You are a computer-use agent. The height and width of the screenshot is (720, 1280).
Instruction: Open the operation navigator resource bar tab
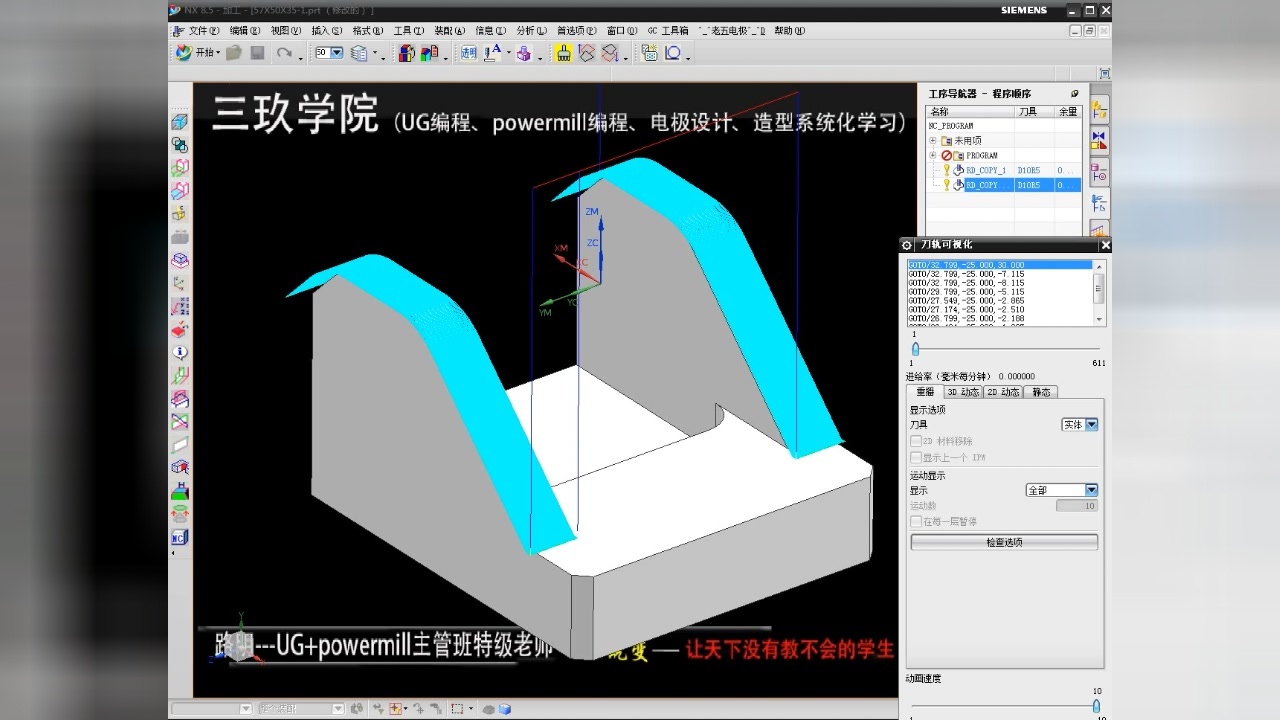coord(1099,204)
